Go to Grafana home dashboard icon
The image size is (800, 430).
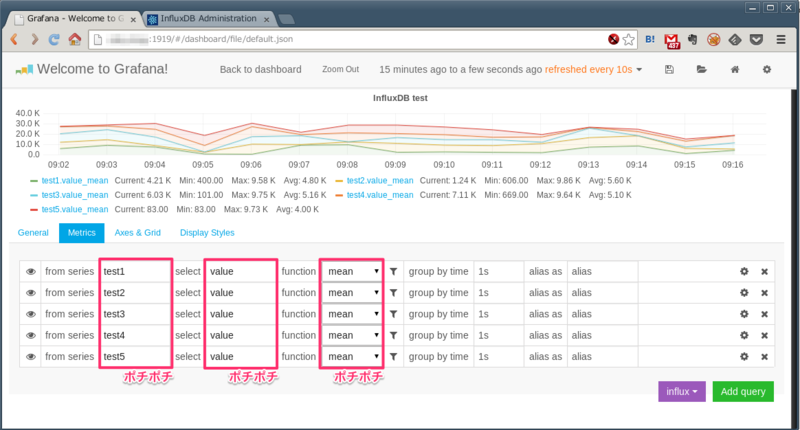(735, 69)
